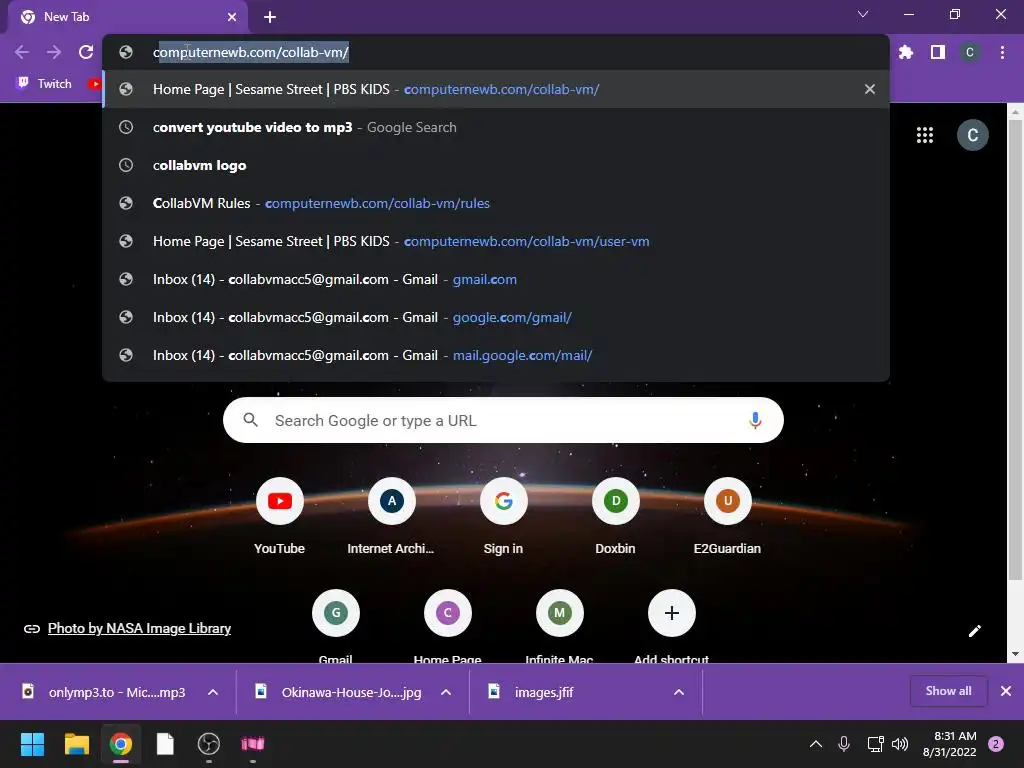Click Search Google or type a URL box
1024x768 pixels.
pos(503,420)
